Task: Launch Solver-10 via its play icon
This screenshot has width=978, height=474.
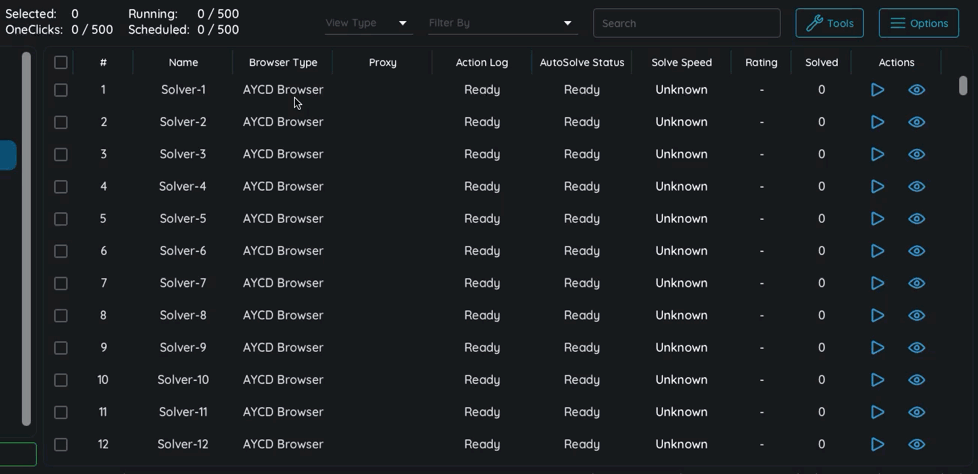Action: click(x=877, y=380)
